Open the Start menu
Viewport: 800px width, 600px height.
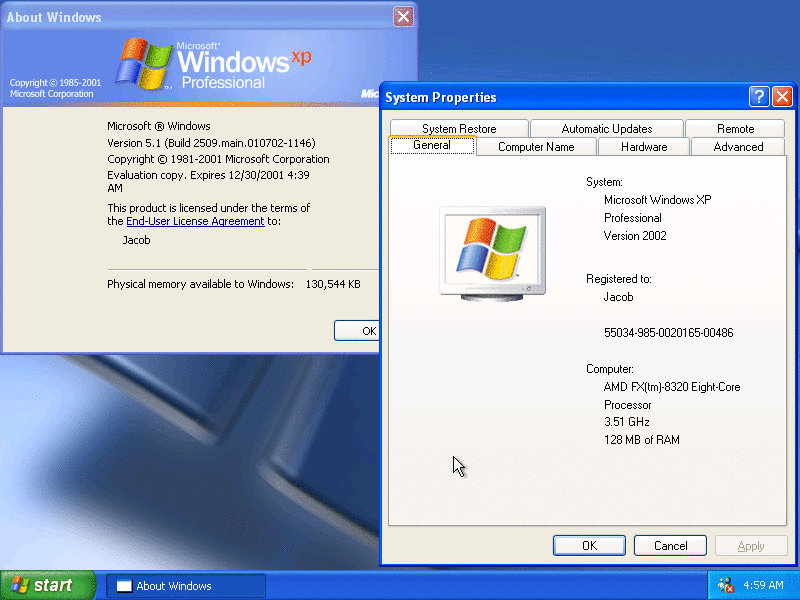48,585
